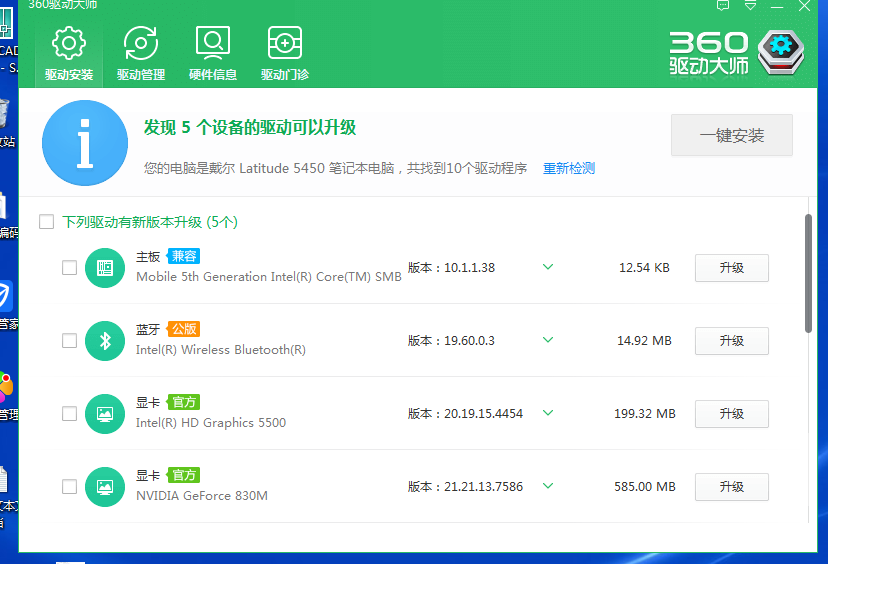Click the NVIDIA GeForce 830M icon
Image resolution: width=870 pixels, height=608 pixels.
pos(105,487)
